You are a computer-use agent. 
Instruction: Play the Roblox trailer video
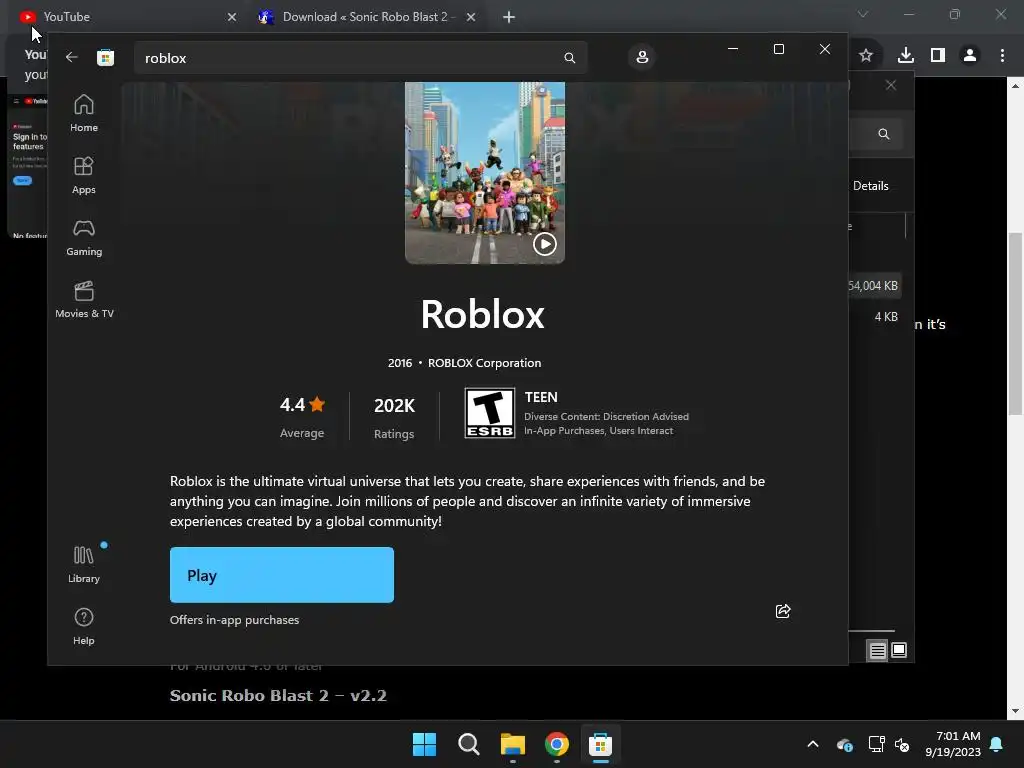[545, 244]
